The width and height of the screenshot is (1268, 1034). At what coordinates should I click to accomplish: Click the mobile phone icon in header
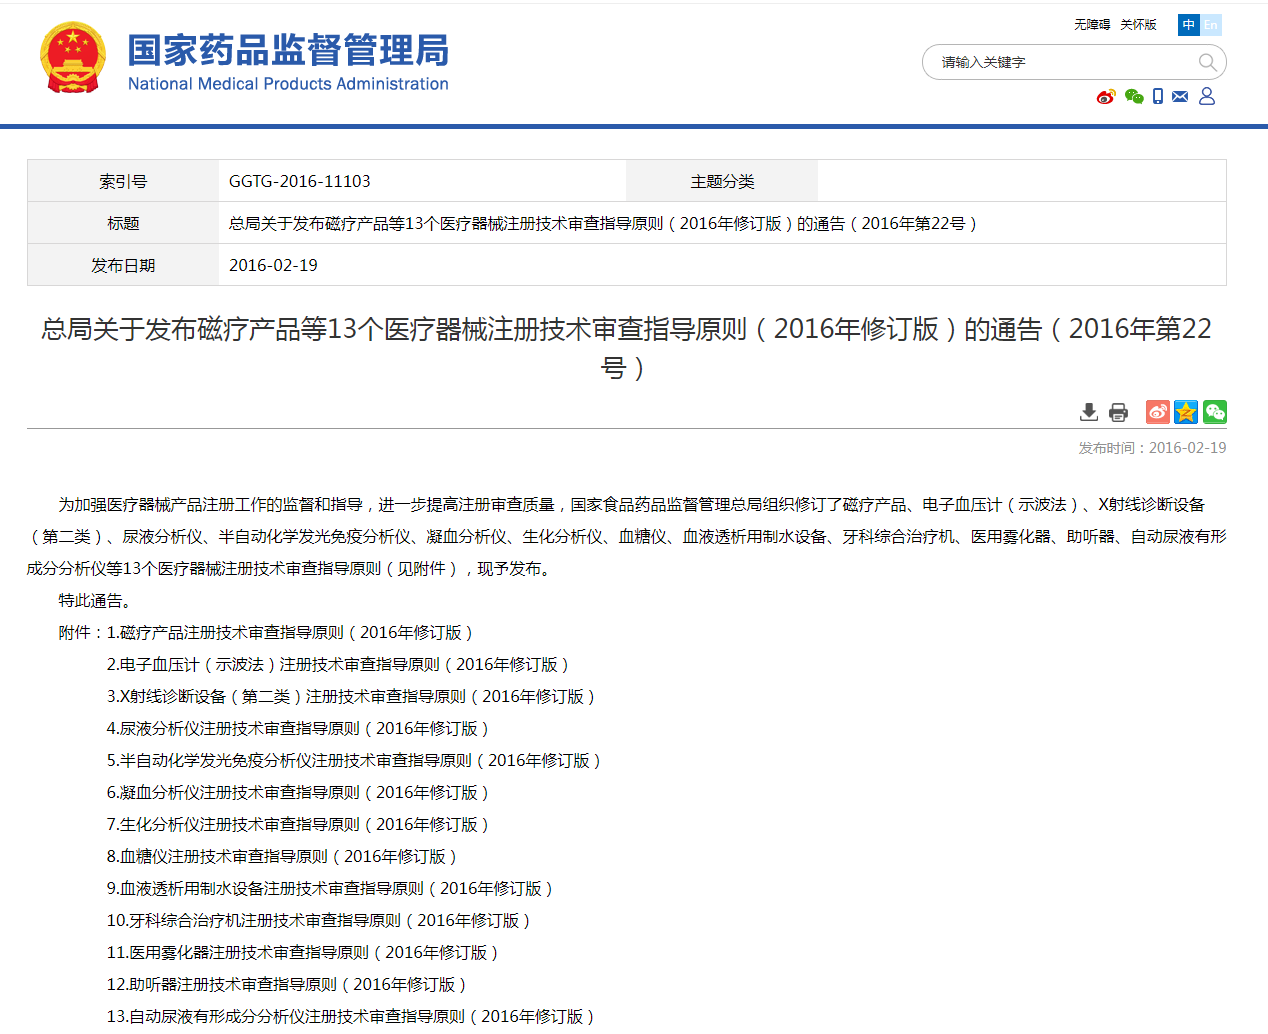coord(1158,97)
